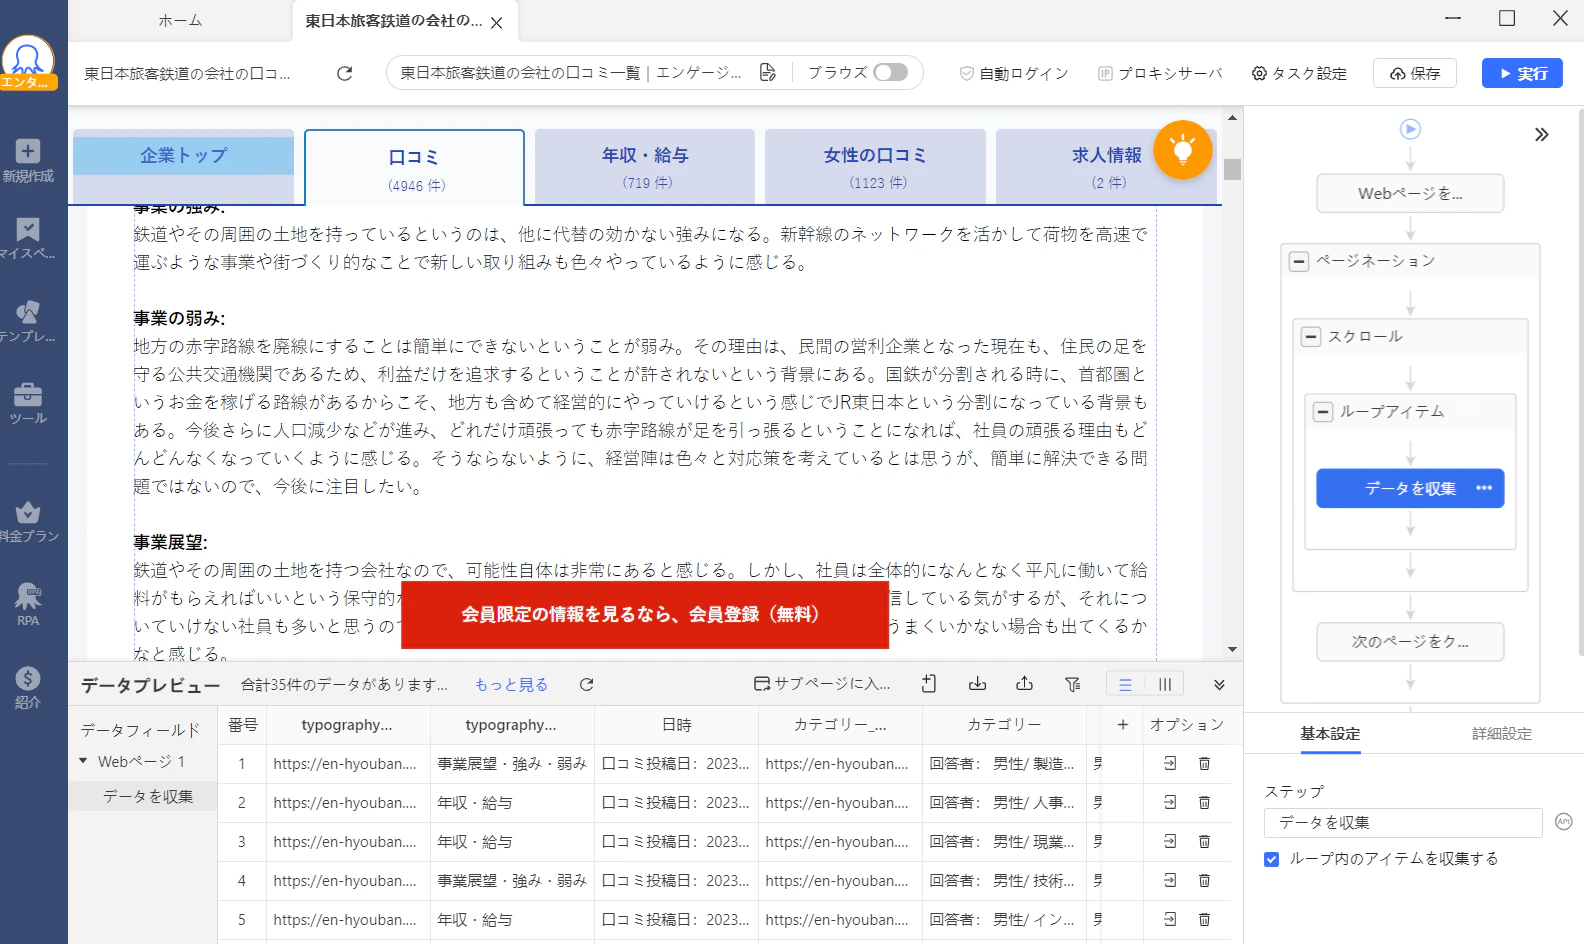
Task: Collapse workflow panel with double chevron
Action: 1542,134
